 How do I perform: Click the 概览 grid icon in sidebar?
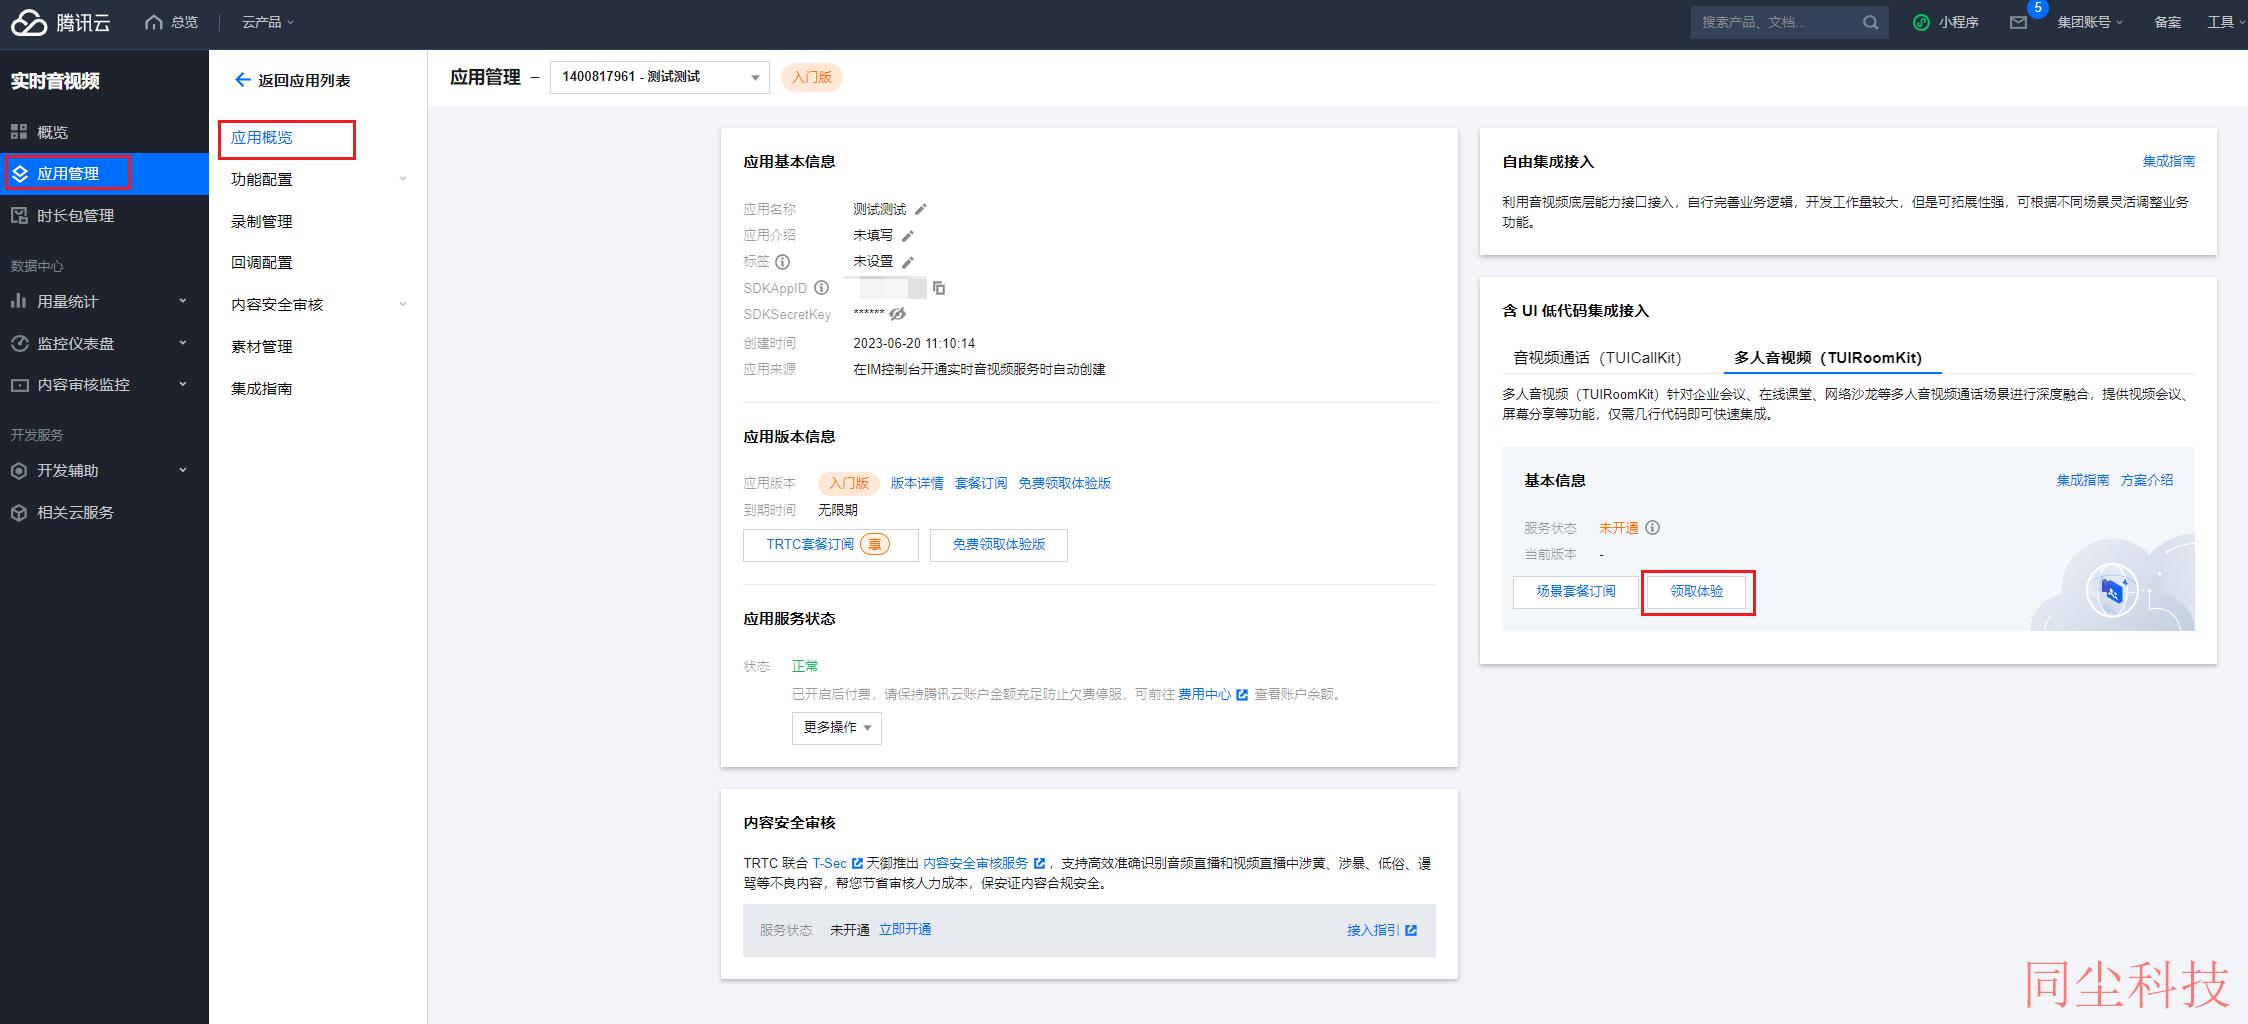(19, 132)
